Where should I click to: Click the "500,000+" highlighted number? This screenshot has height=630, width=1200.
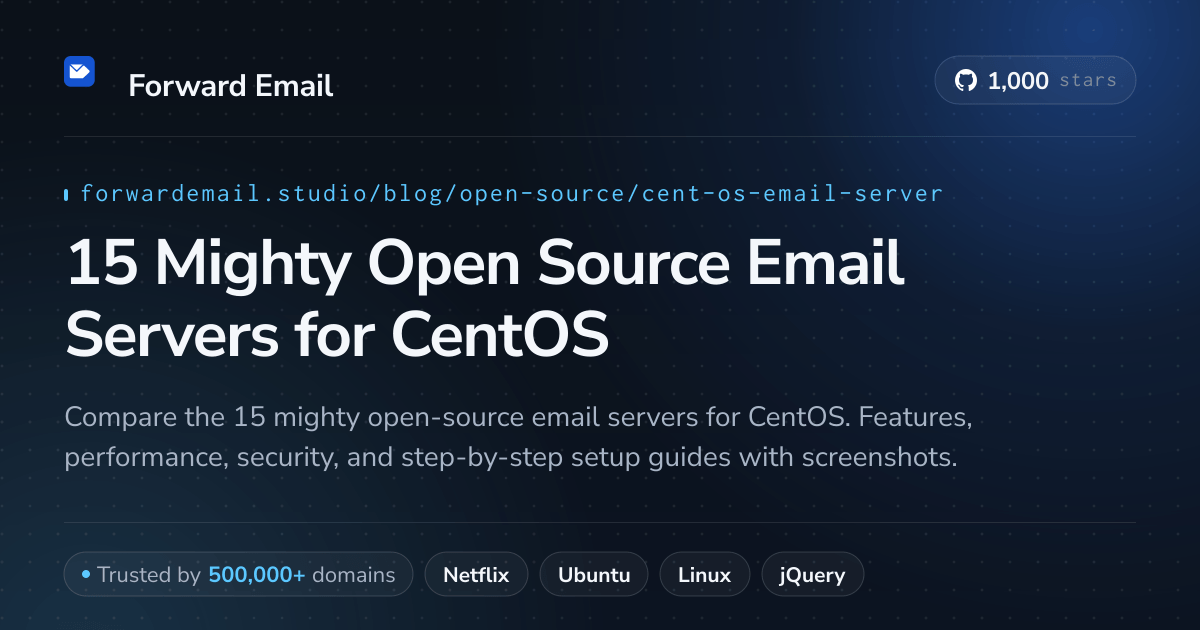[257, 575]
